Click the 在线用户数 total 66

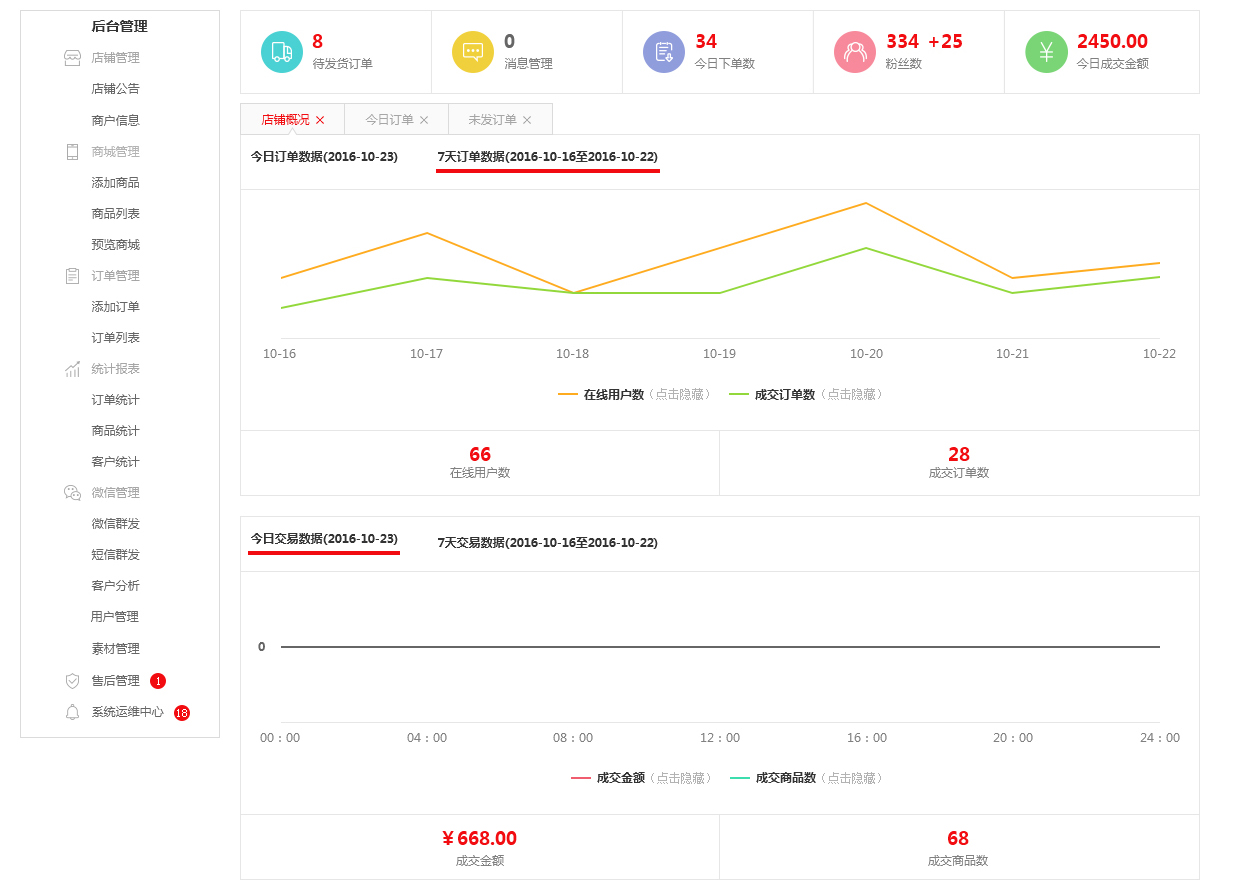coord(480,455)
